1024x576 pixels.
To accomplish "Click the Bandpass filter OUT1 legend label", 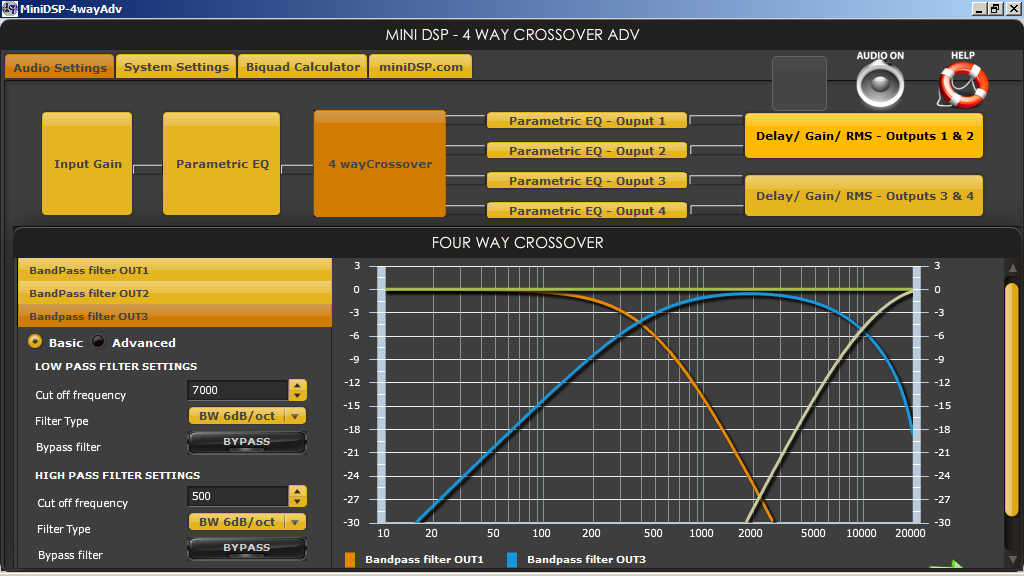I will [x=424, y=560].
